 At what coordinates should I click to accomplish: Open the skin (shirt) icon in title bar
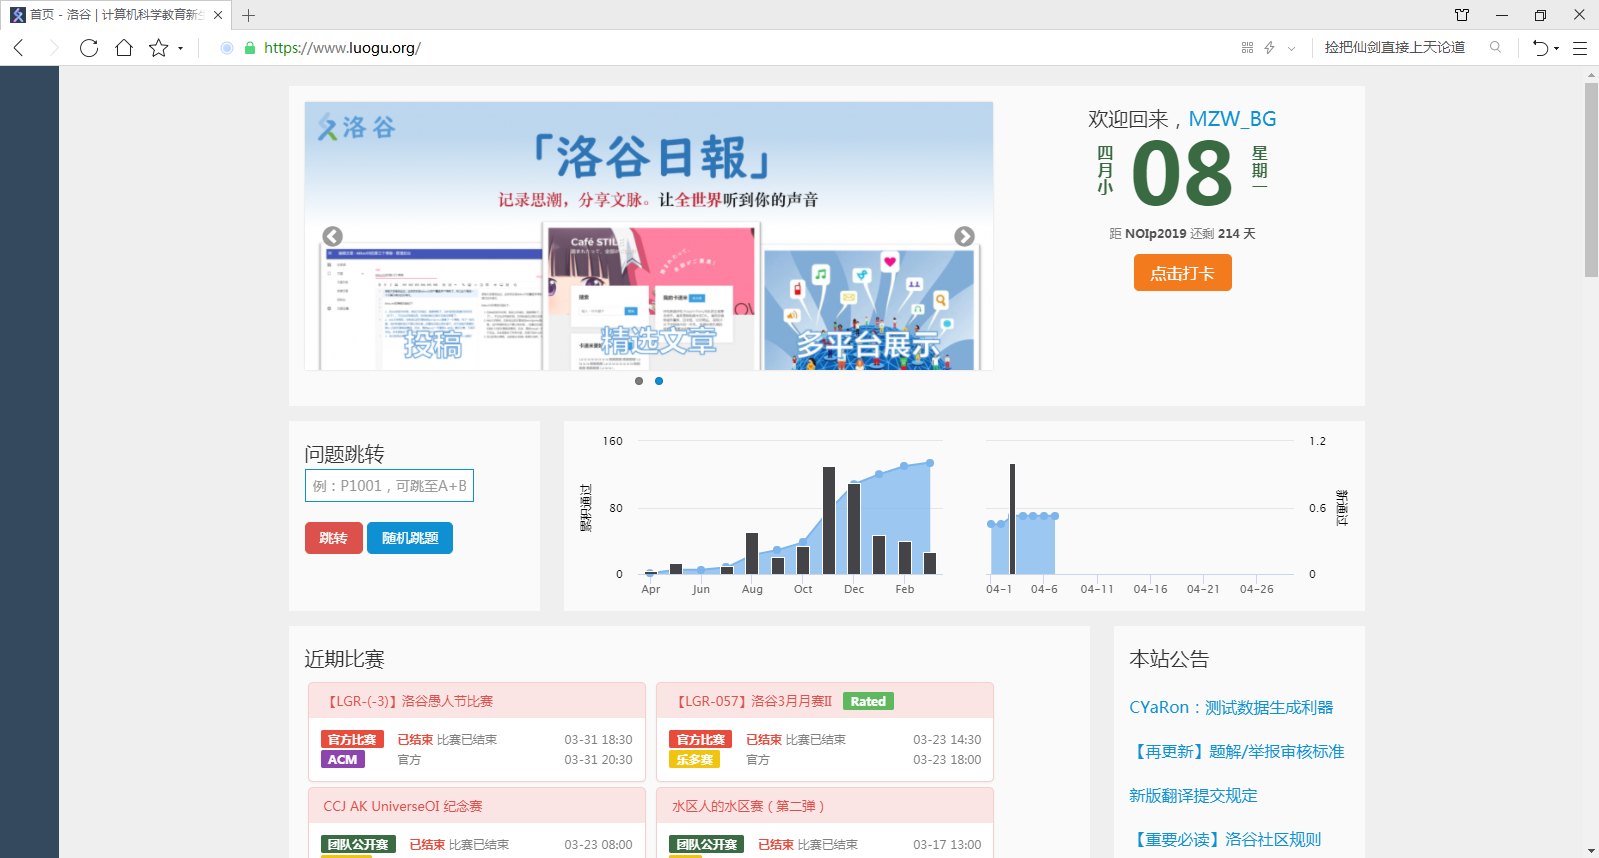(x=1462, y=15)
